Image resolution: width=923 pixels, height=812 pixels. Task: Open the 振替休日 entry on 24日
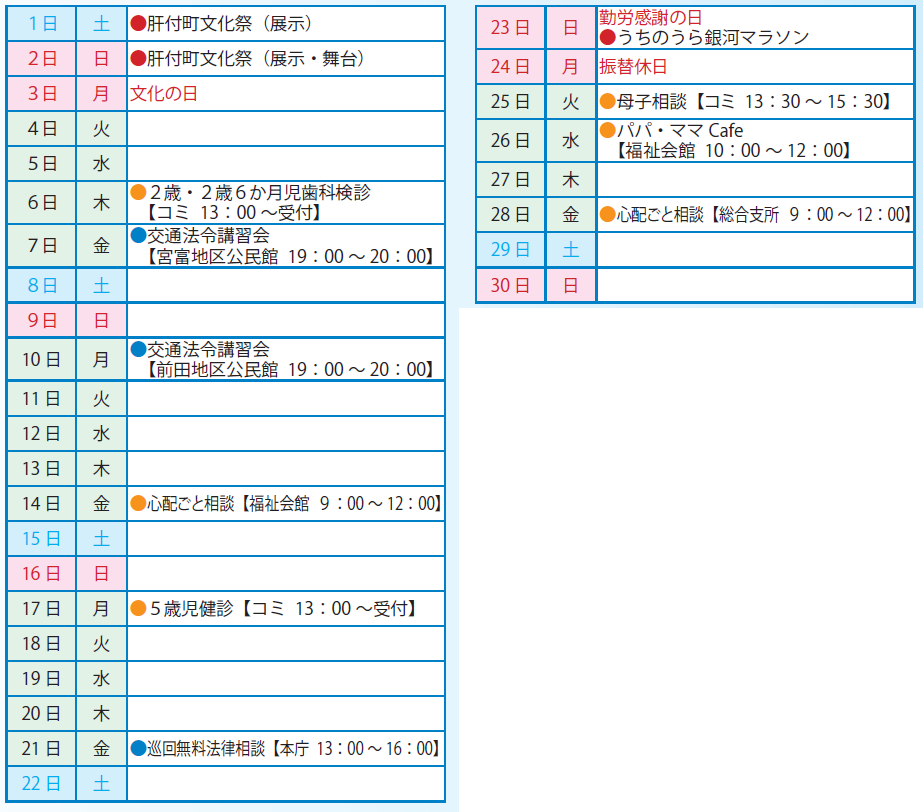[633, 67]
